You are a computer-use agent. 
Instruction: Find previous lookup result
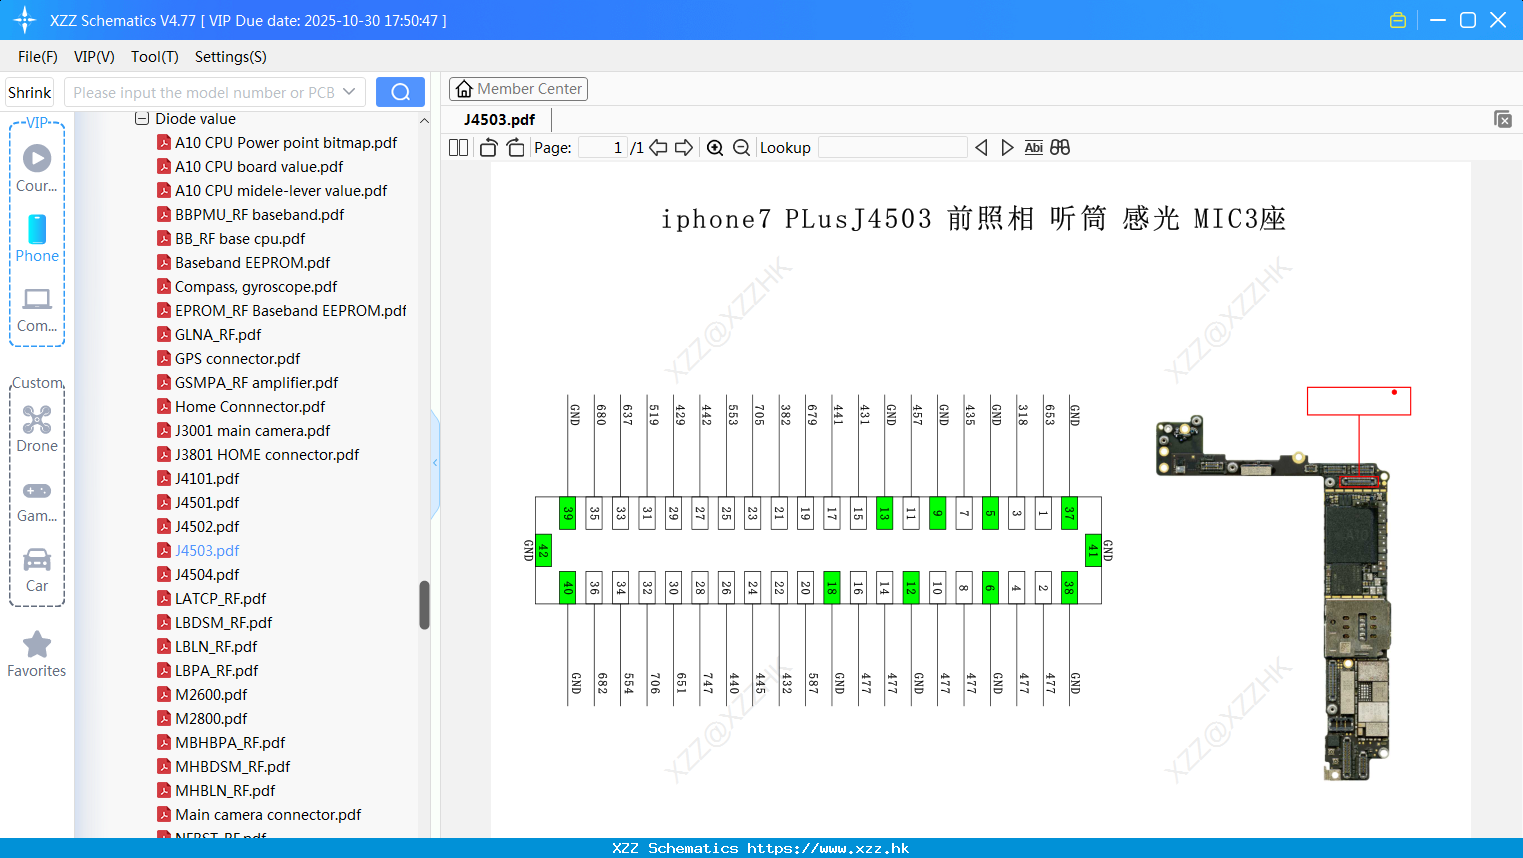click(981, 148)
